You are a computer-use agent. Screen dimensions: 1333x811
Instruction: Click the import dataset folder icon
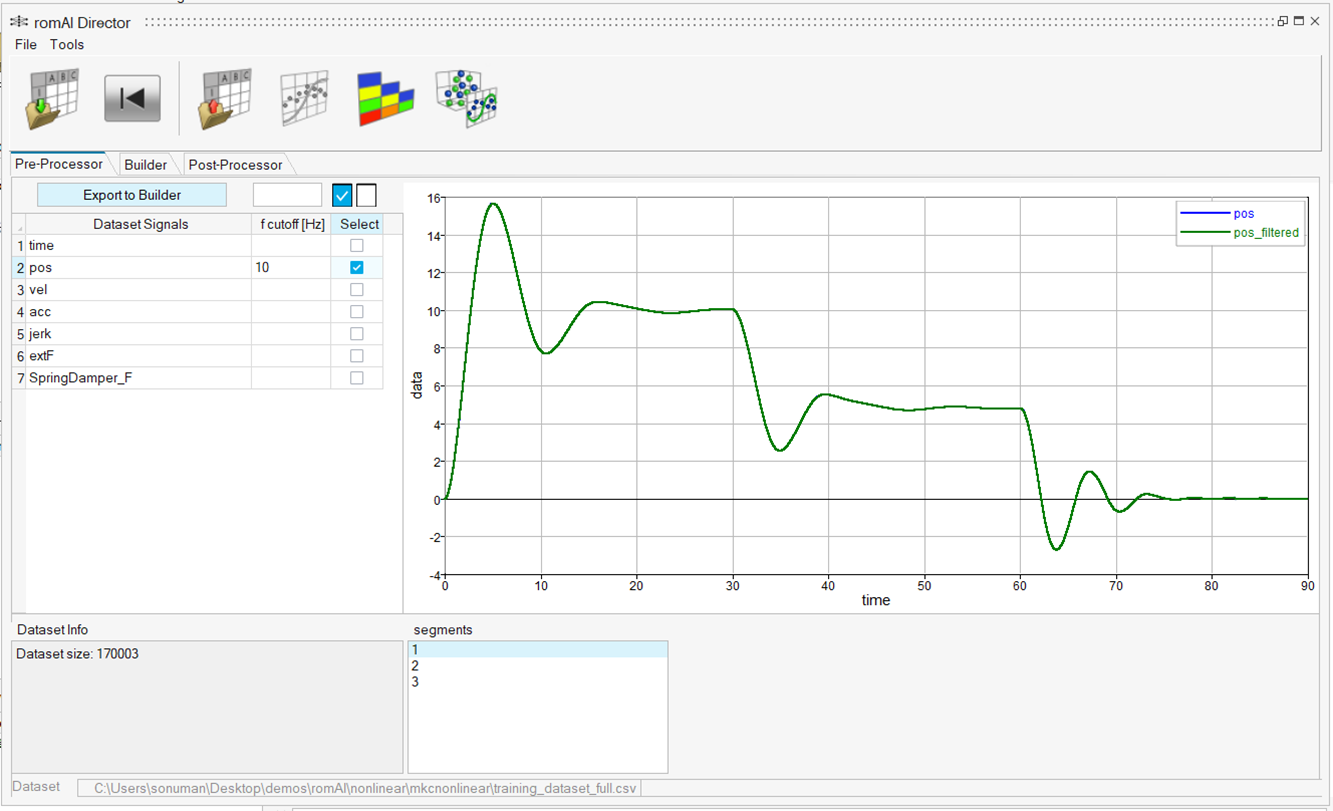coord(51,99)
